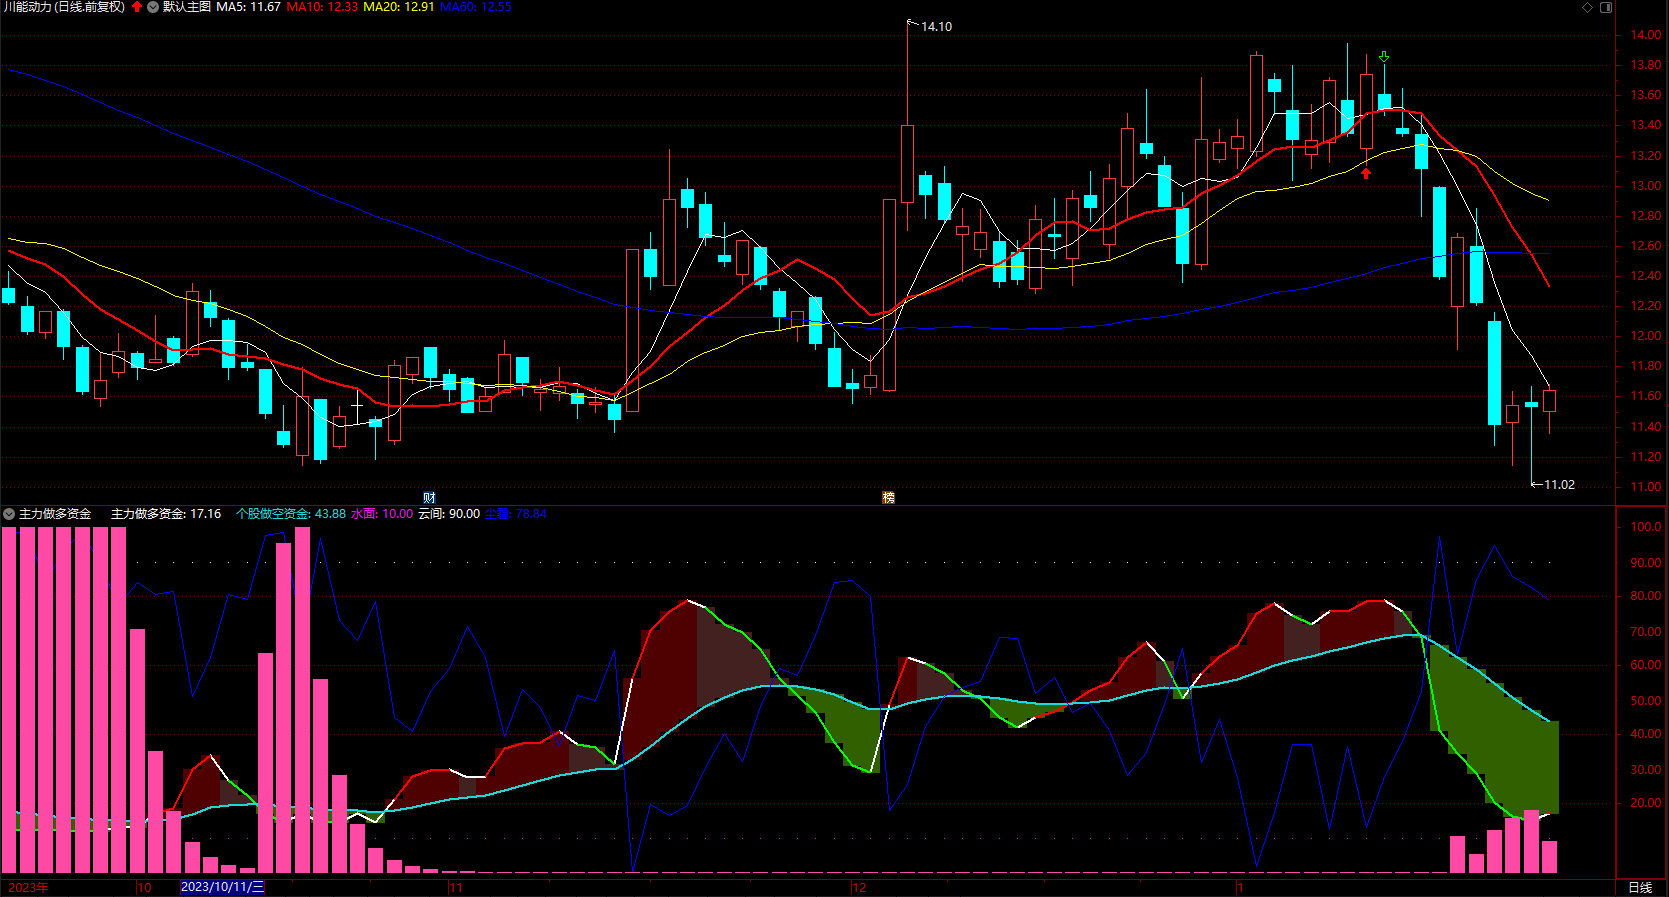The image size is (1669, 897).
Task: Click the 10 month marker on time axis
Action: (x=145, y=888)
